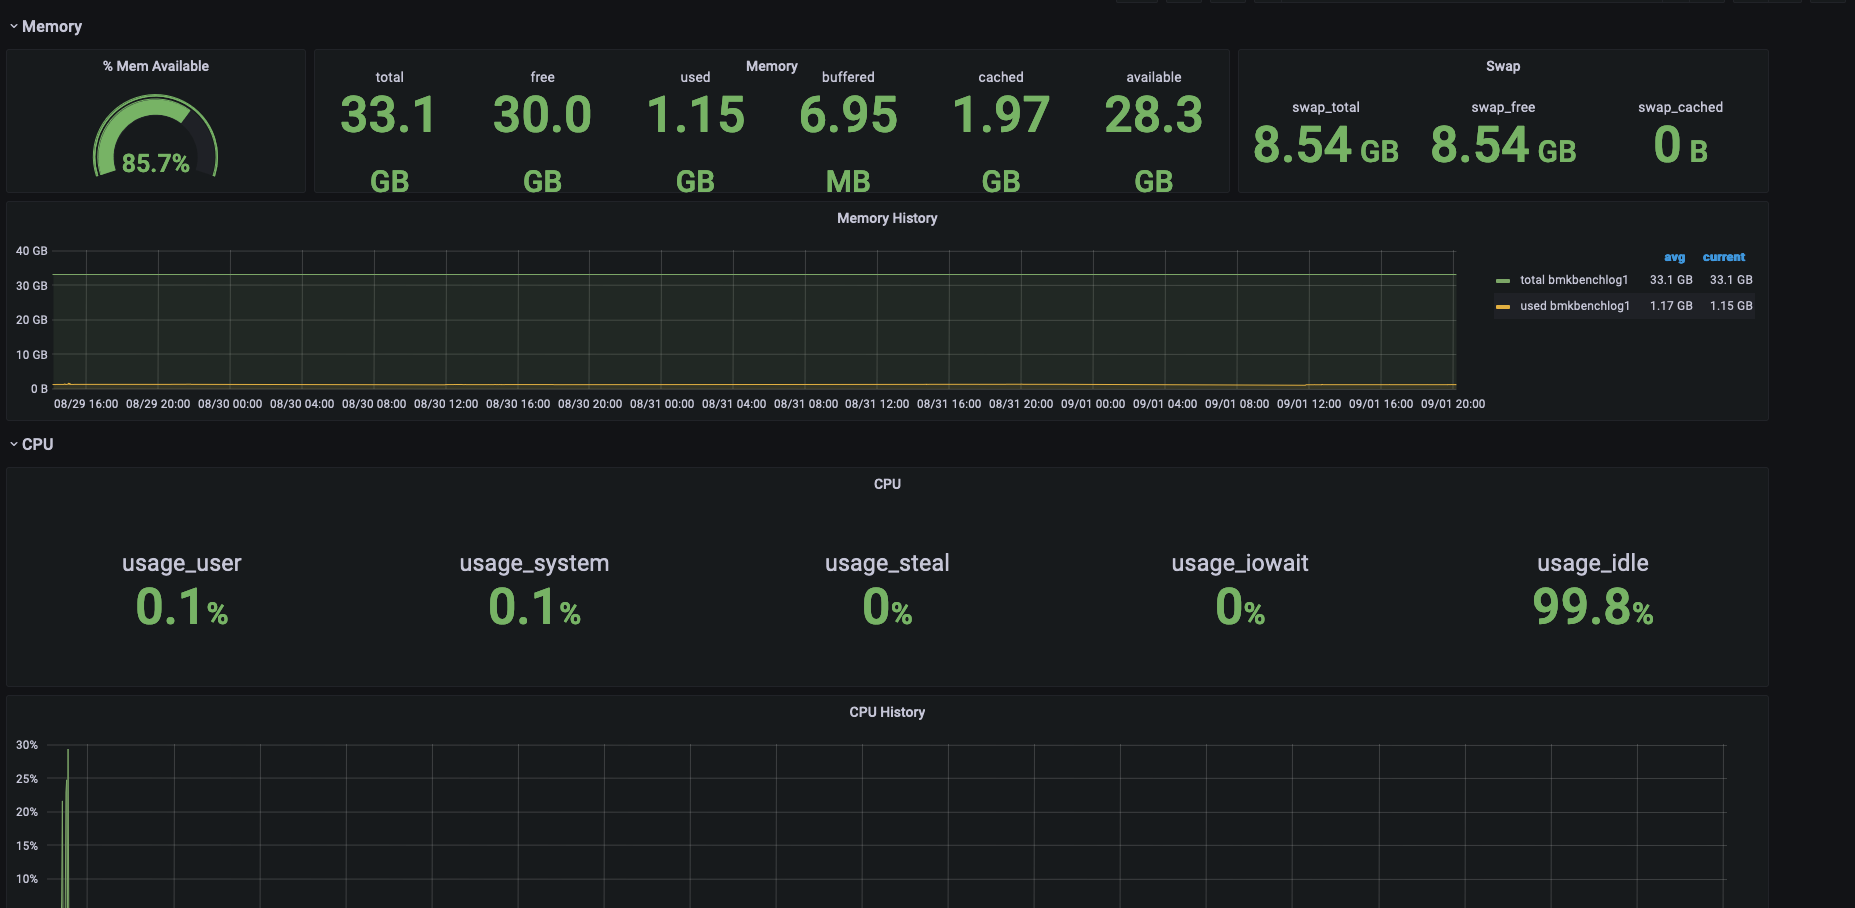Toggle the total bmkbenchlog1 series in legend

point(1573,280)
